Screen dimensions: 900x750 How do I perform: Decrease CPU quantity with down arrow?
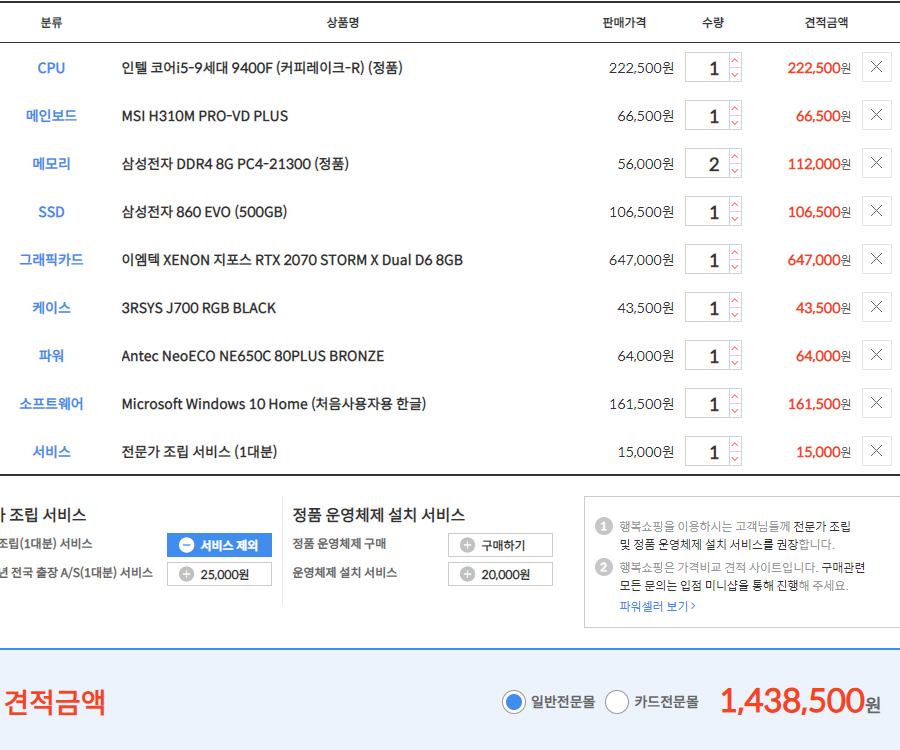tap(735, 75)
